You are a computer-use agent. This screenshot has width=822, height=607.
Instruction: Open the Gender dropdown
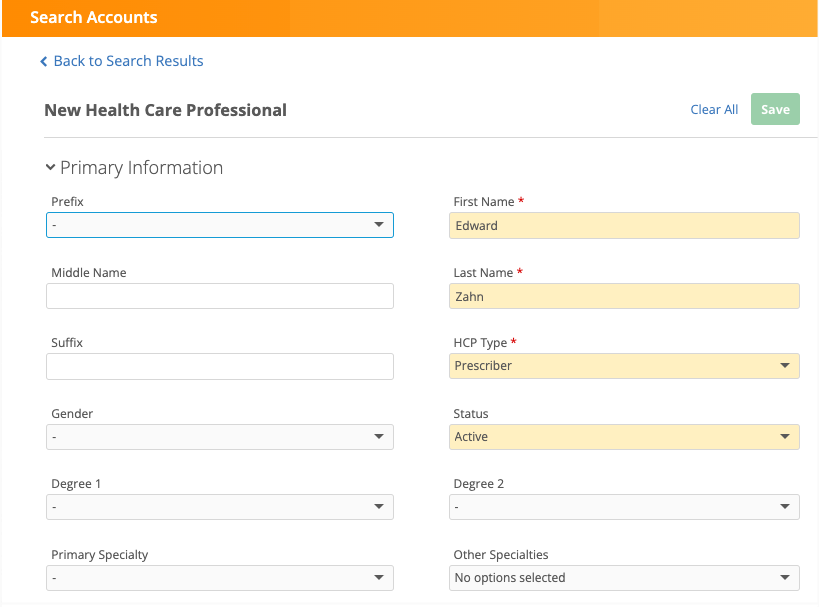click(219, 437)
